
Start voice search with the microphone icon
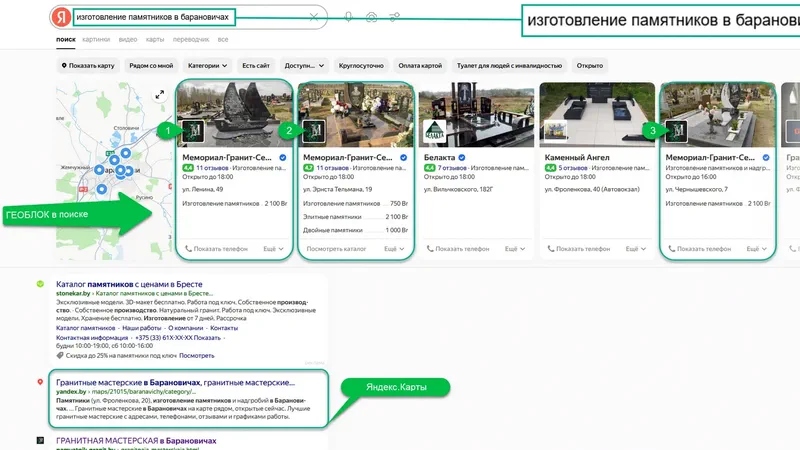click(348, 17)
